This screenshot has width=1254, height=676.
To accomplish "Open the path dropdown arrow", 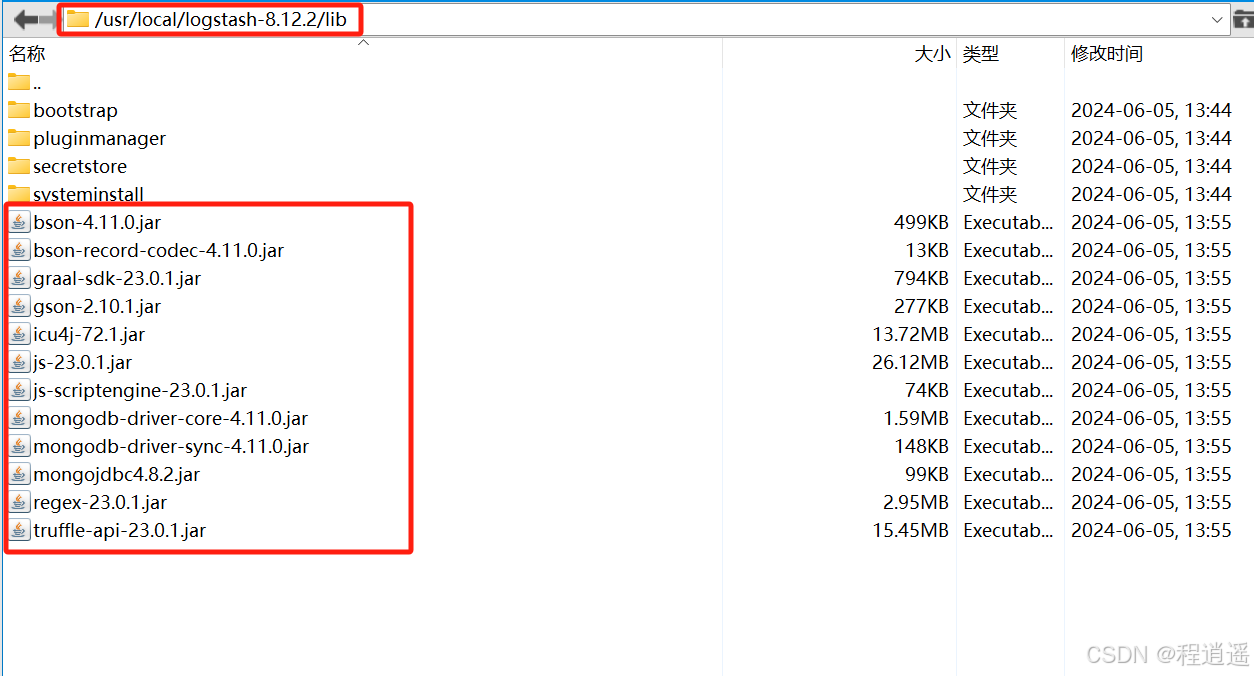I will point(1217,19).
